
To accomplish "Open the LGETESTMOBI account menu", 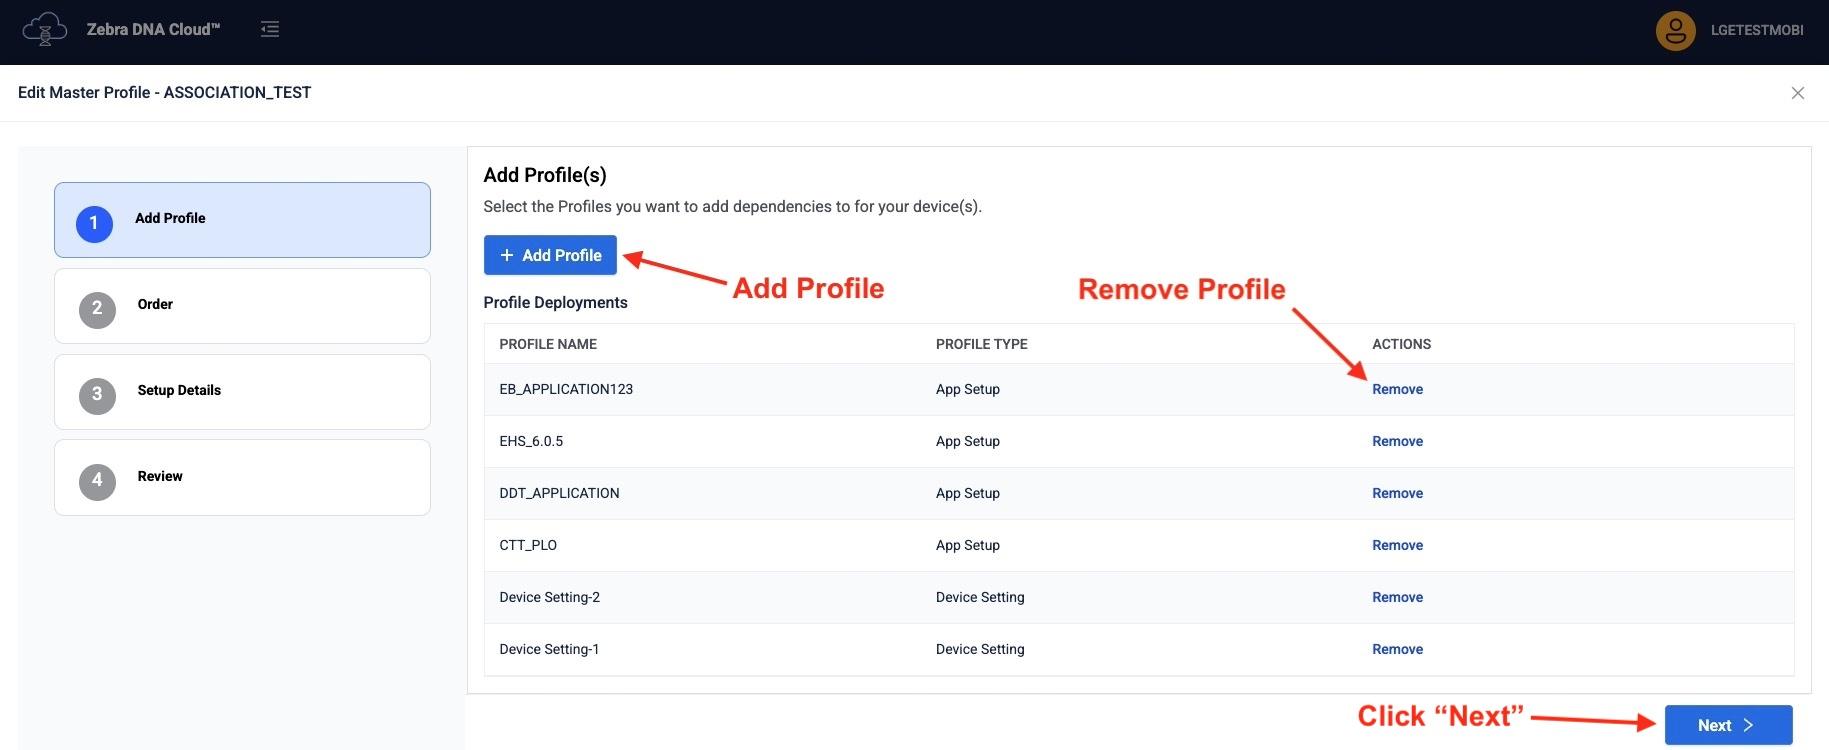I will [x=1756, y=31].
